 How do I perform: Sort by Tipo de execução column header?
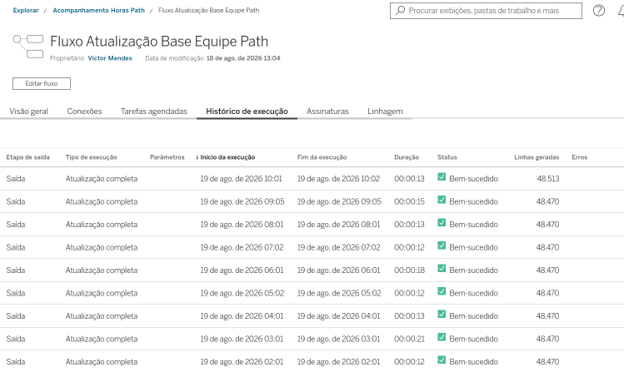coord(91,157)
